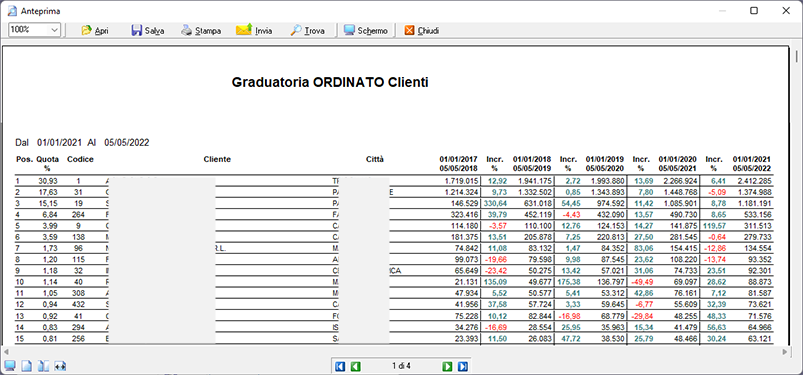Advance to the next page

(x=447, y=366)
